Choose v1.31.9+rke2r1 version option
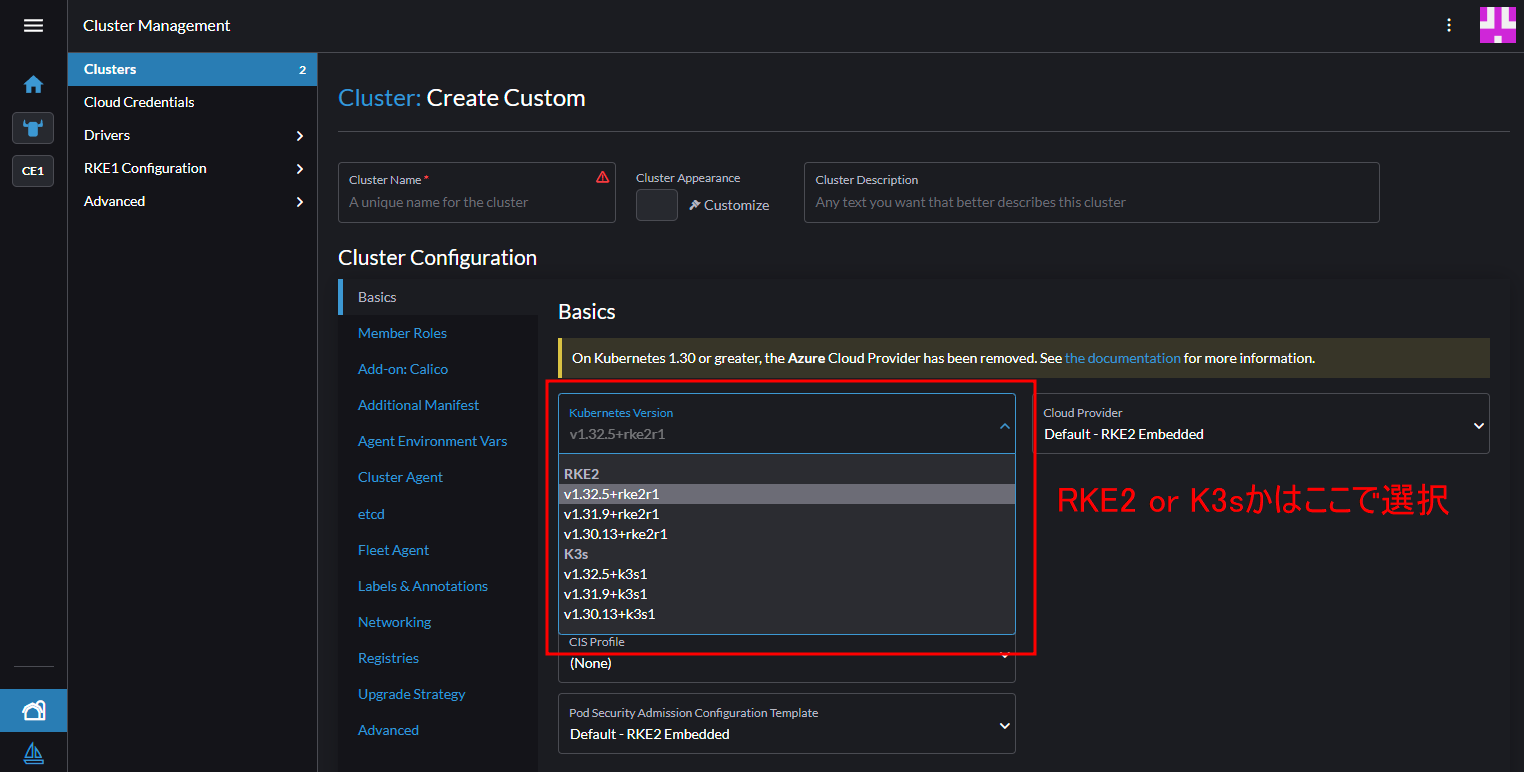 point(787,514)
